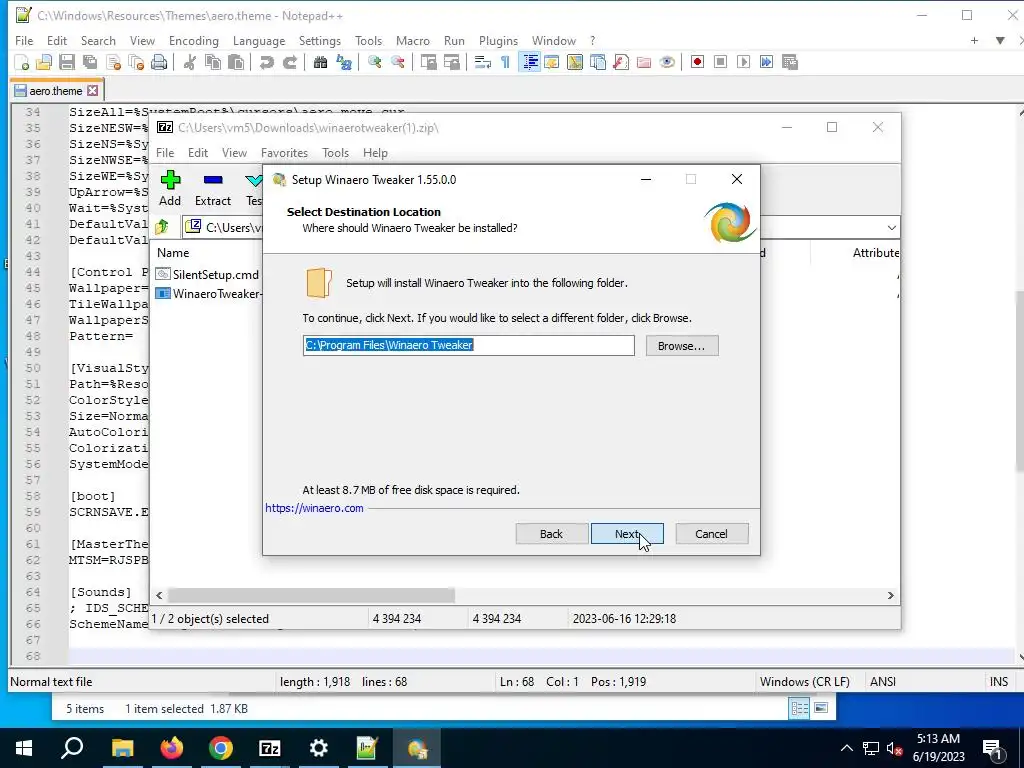Open the Windows Start menu
This screenshot has width=1024, height=768.
[24, 748]
